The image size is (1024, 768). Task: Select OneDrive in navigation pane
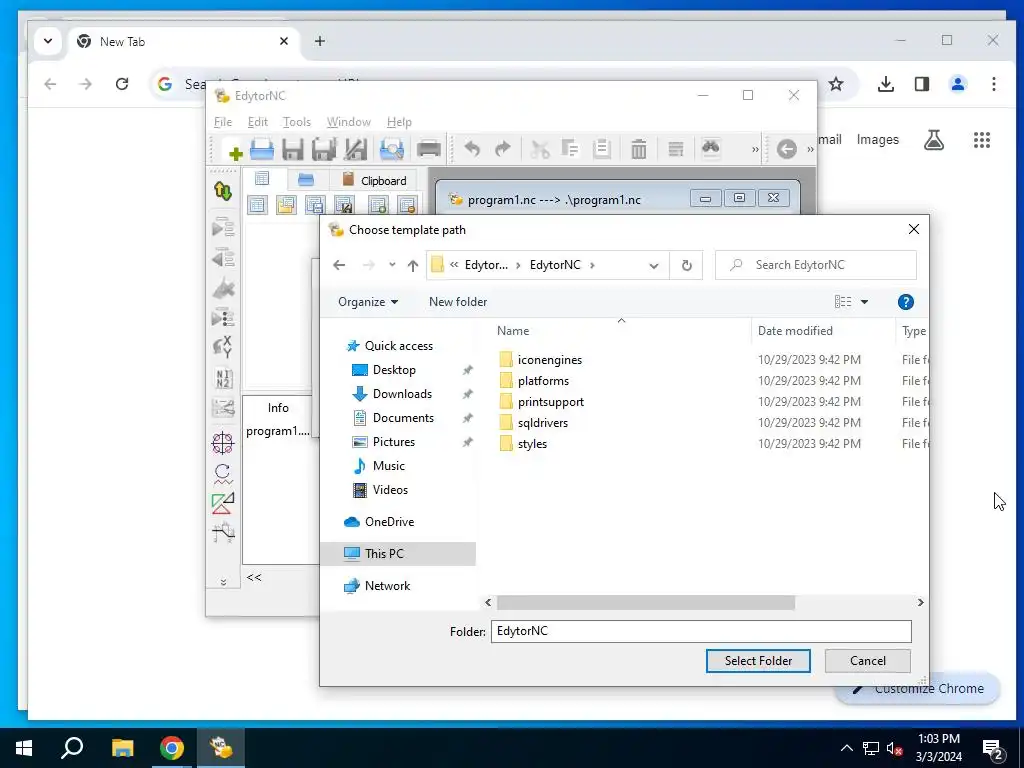[x=389, y=522]
